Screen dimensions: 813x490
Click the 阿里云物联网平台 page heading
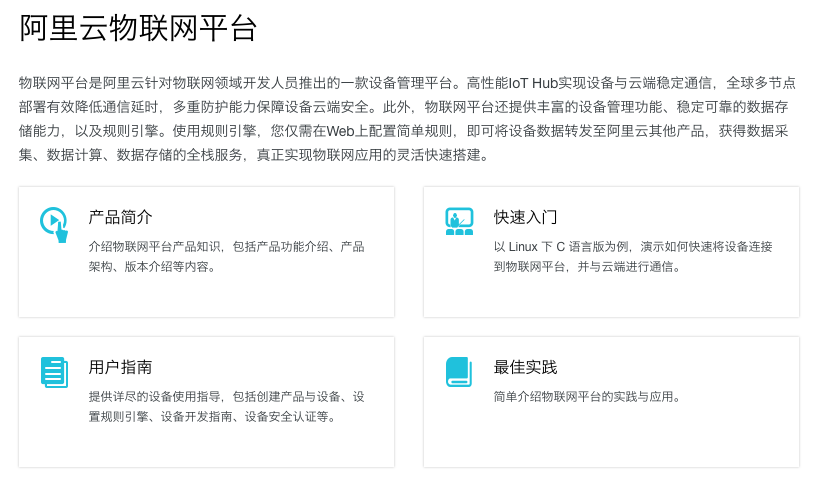138,28
